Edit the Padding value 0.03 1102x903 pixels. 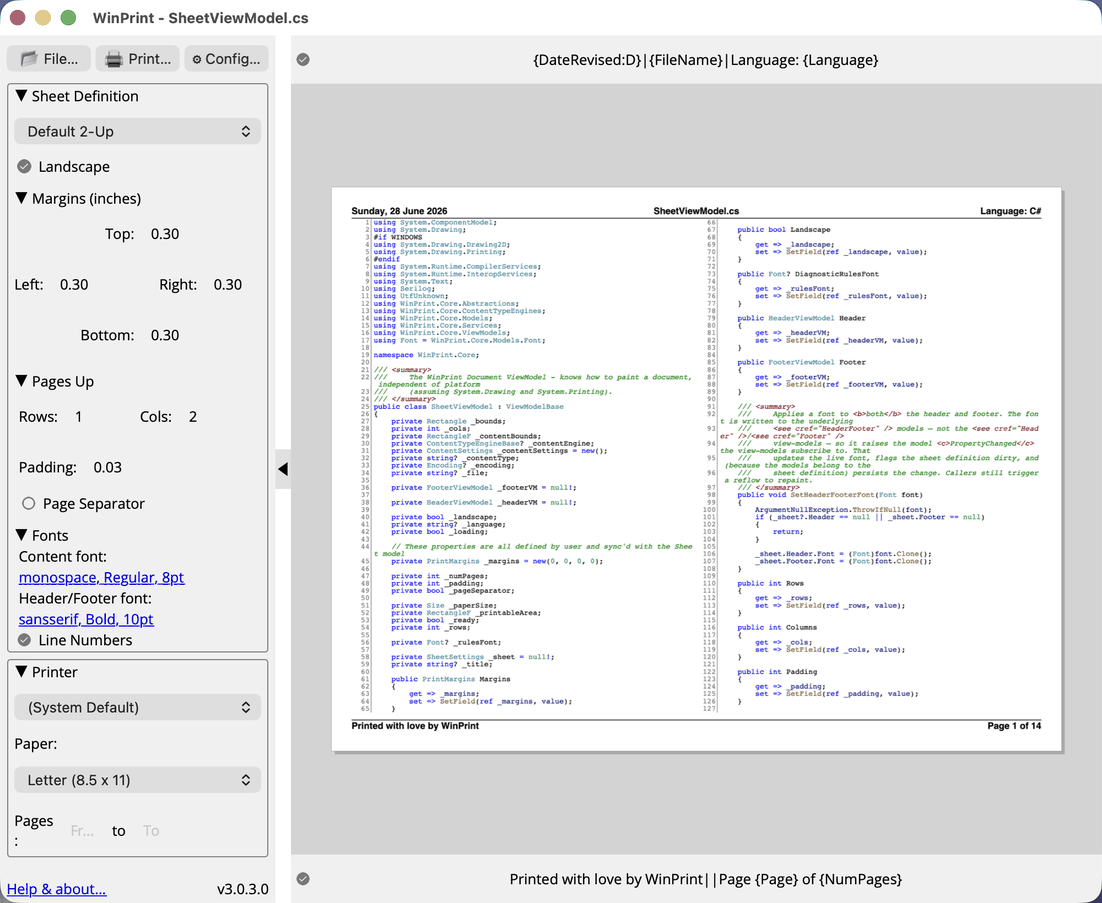tap(108, 467)
